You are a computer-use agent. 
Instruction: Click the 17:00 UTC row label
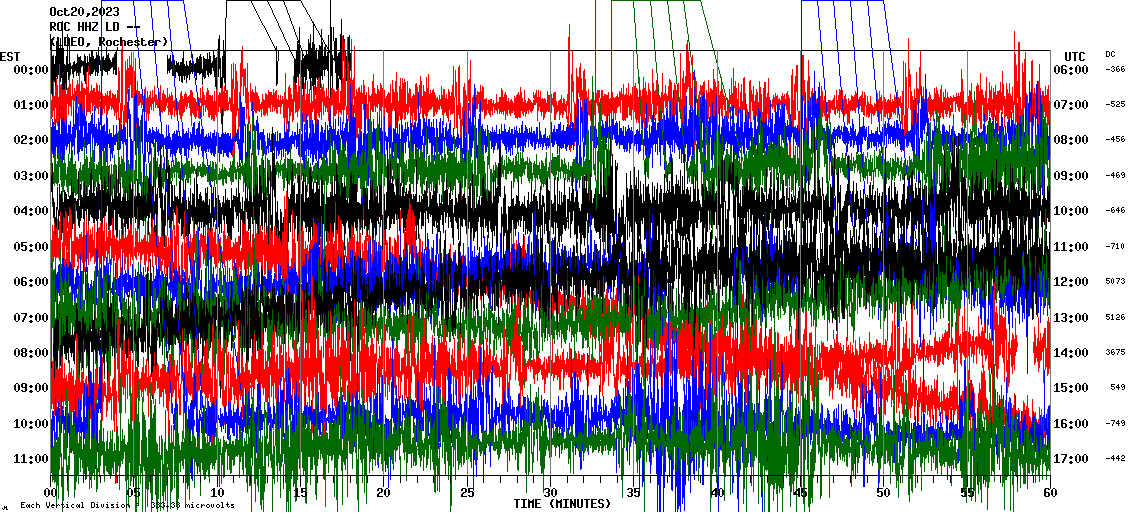1071,458
